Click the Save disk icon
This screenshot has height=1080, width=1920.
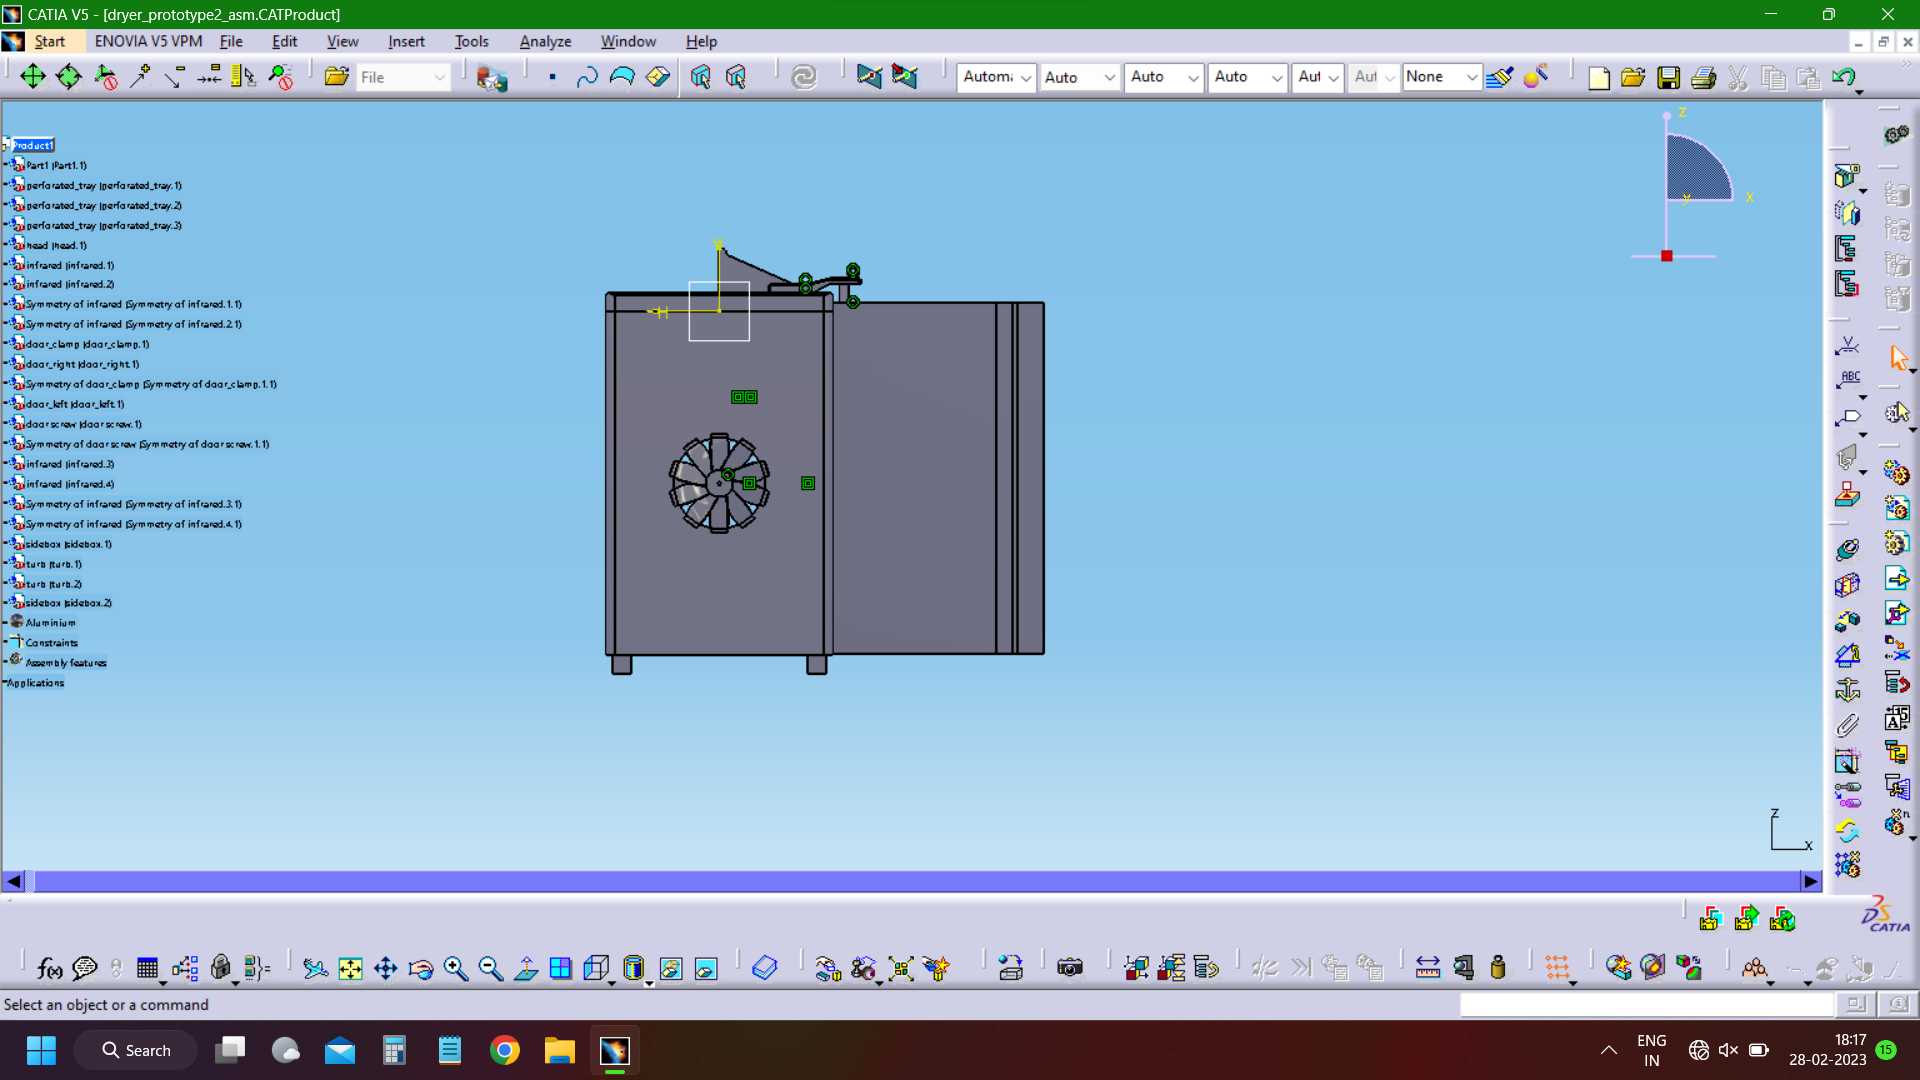(1668, 77)
